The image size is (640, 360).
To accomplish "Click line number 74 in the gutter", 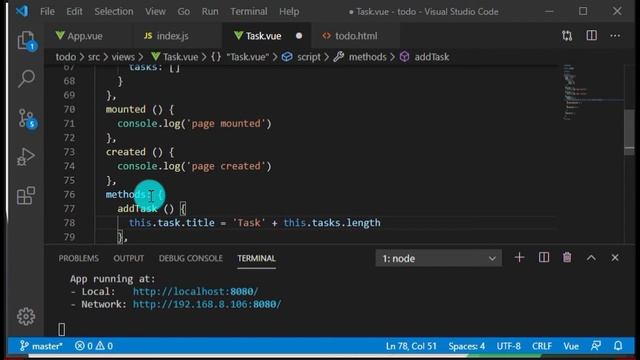I will [x=69, y=166].
